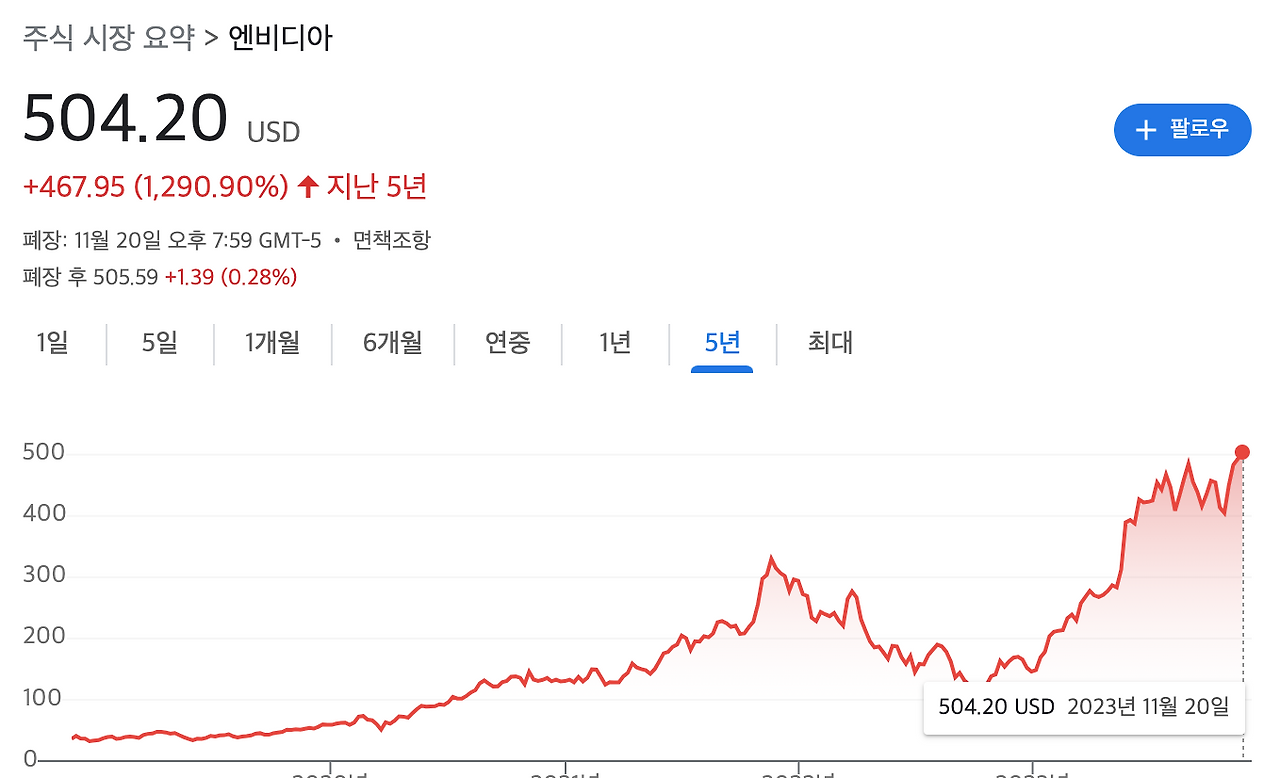Select the active 5년 range tab
Image resolution: width=1280 pixels, height=778 pixels.
click(722, 343)
